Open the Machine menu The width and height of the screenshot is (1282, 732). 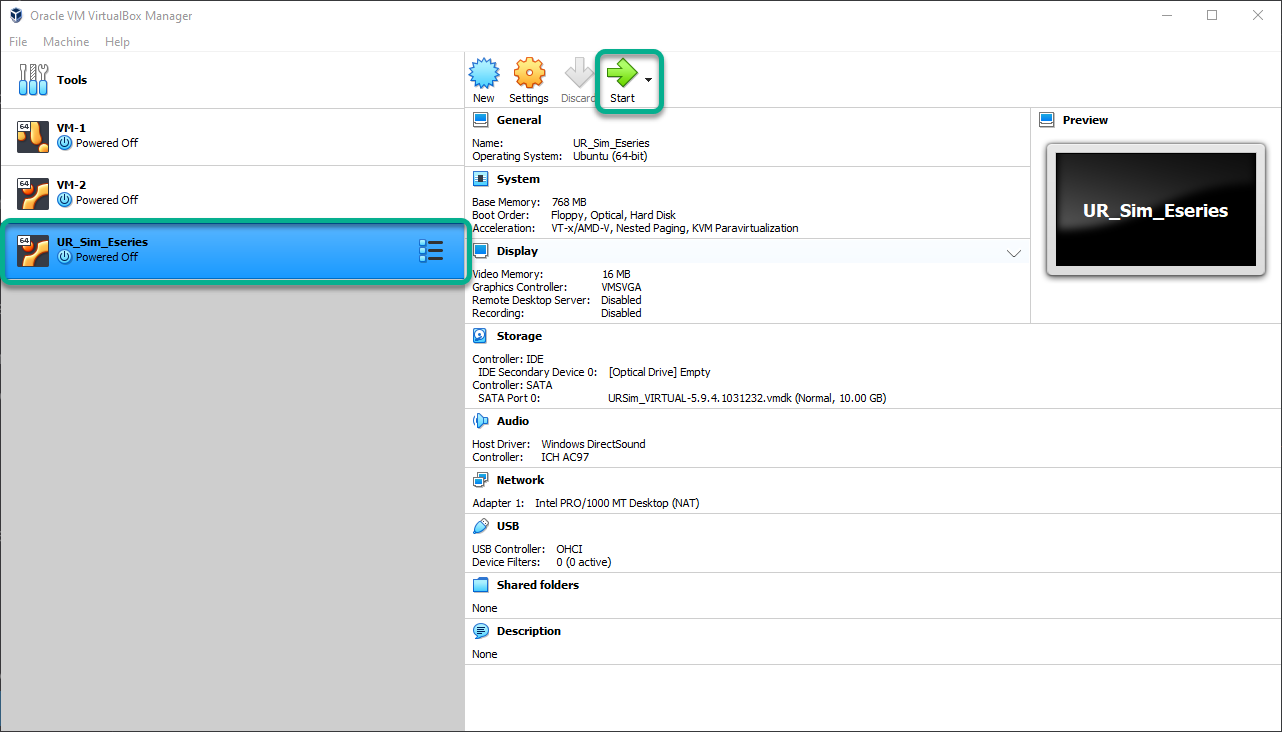[66, 42]
